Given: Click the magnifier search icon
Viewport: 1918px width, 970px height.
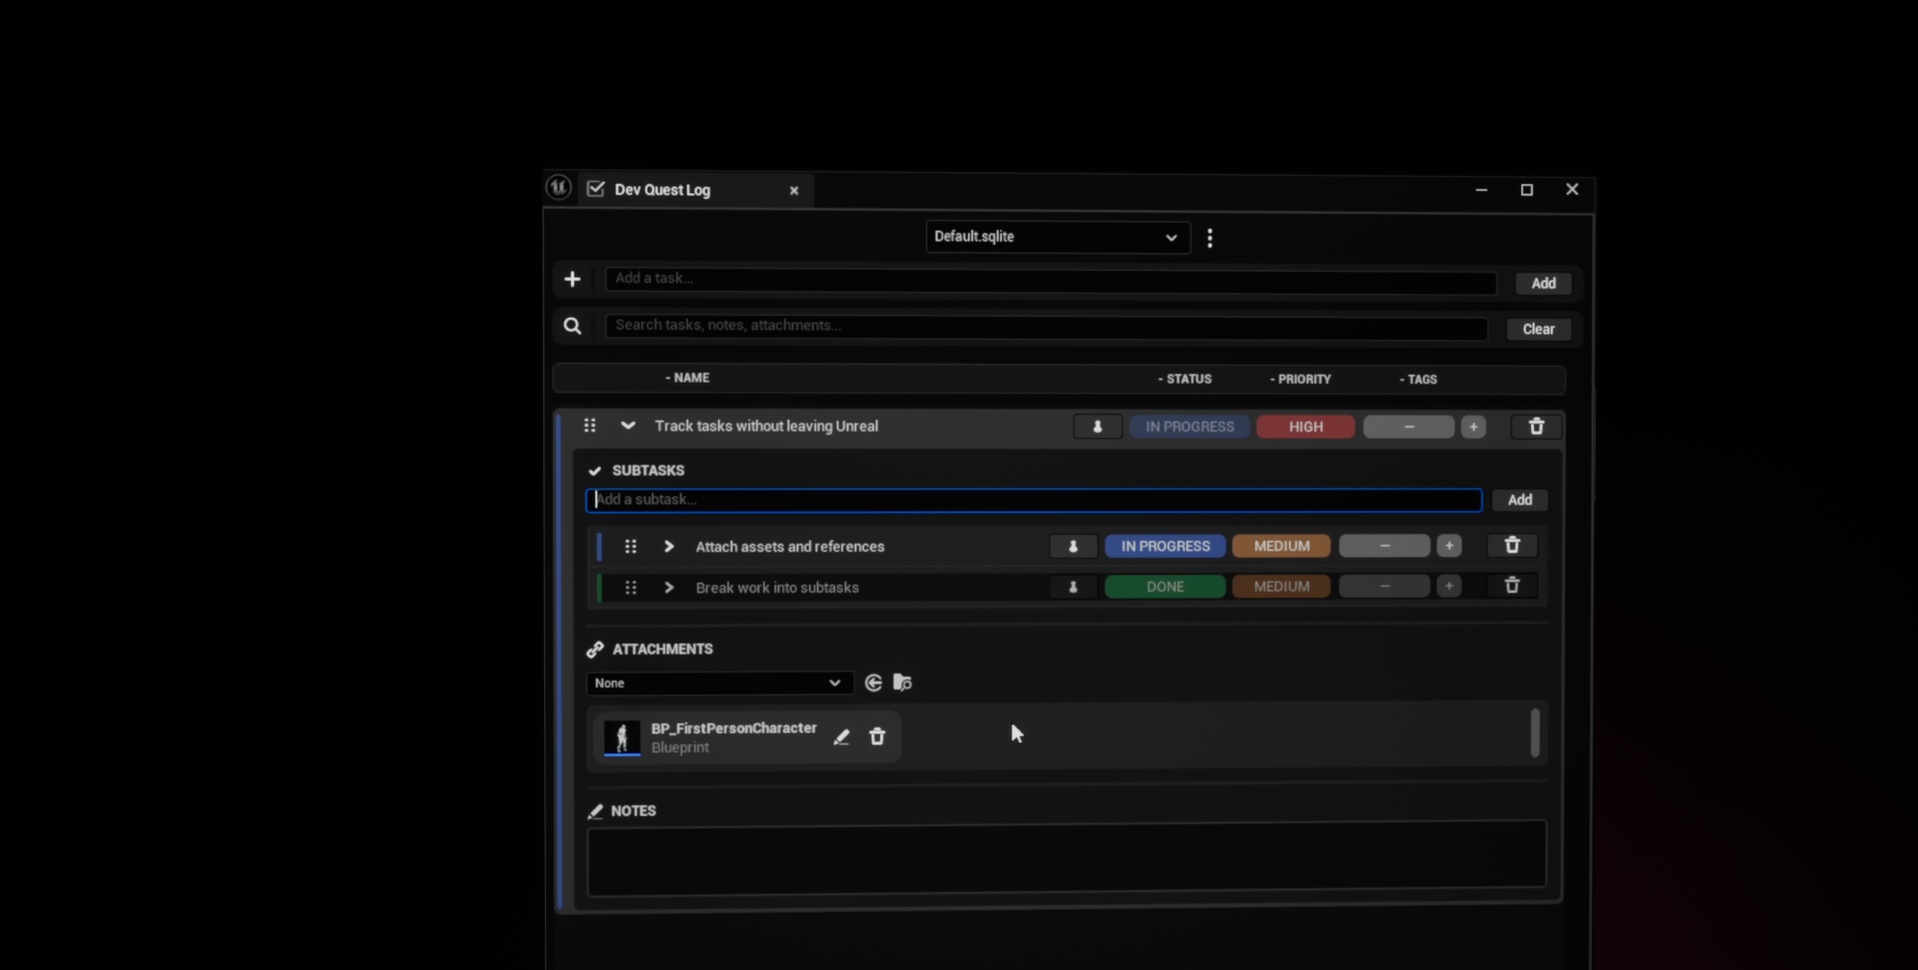Looking at the screenshot, I should click(572, 326).
